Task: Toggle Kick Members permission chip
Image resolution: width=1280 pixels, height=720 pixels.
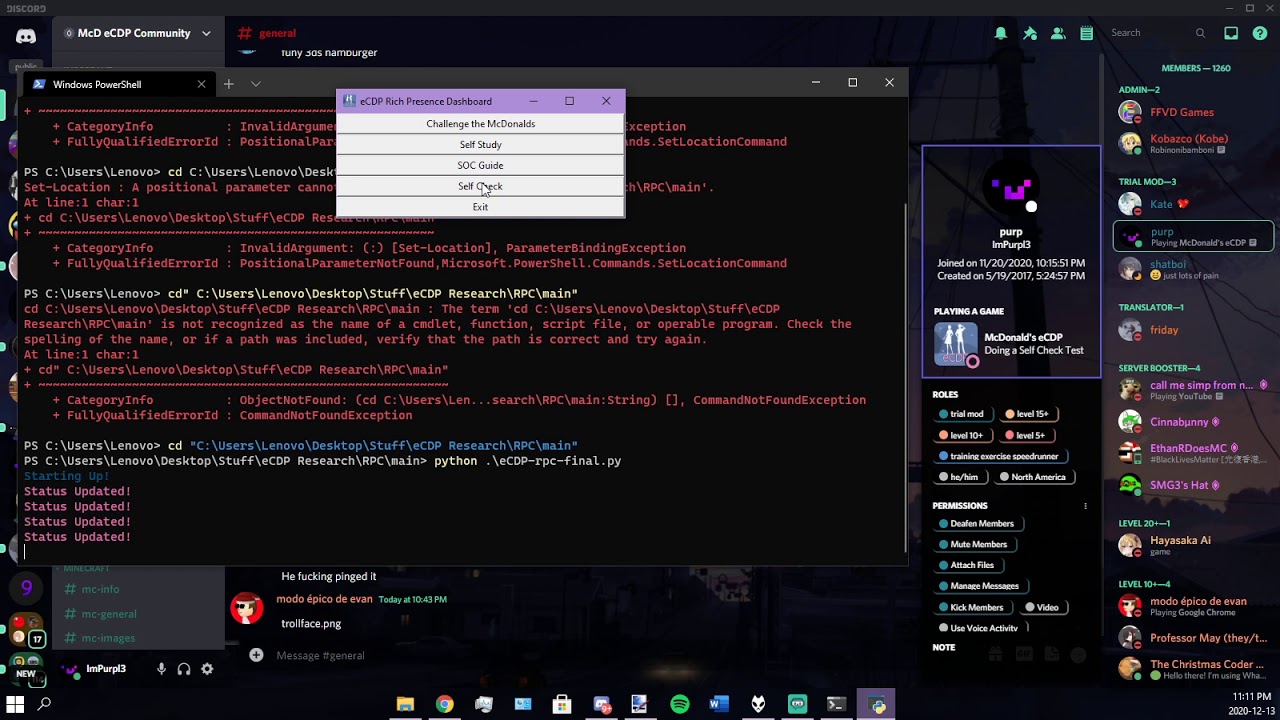Action: tap(971, 608)
